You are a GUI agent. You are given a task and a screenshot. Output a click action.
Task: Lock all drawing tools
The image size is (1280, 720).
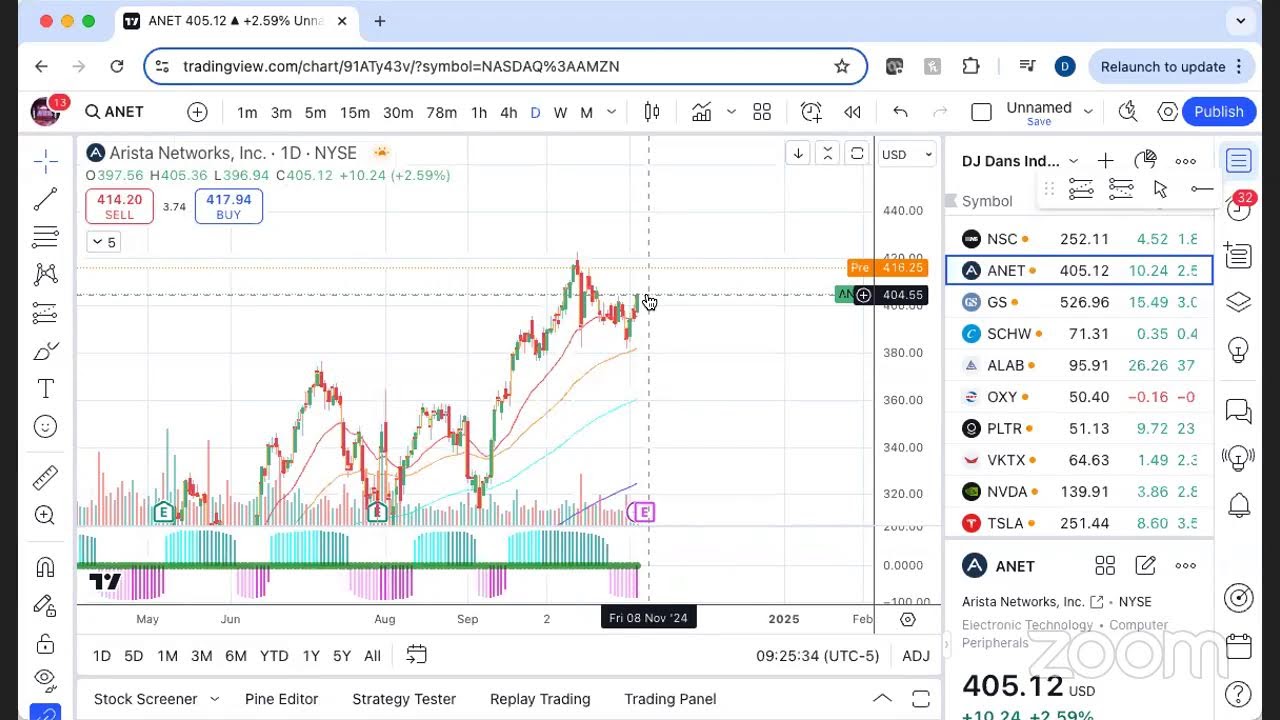[x=45, y=643]
